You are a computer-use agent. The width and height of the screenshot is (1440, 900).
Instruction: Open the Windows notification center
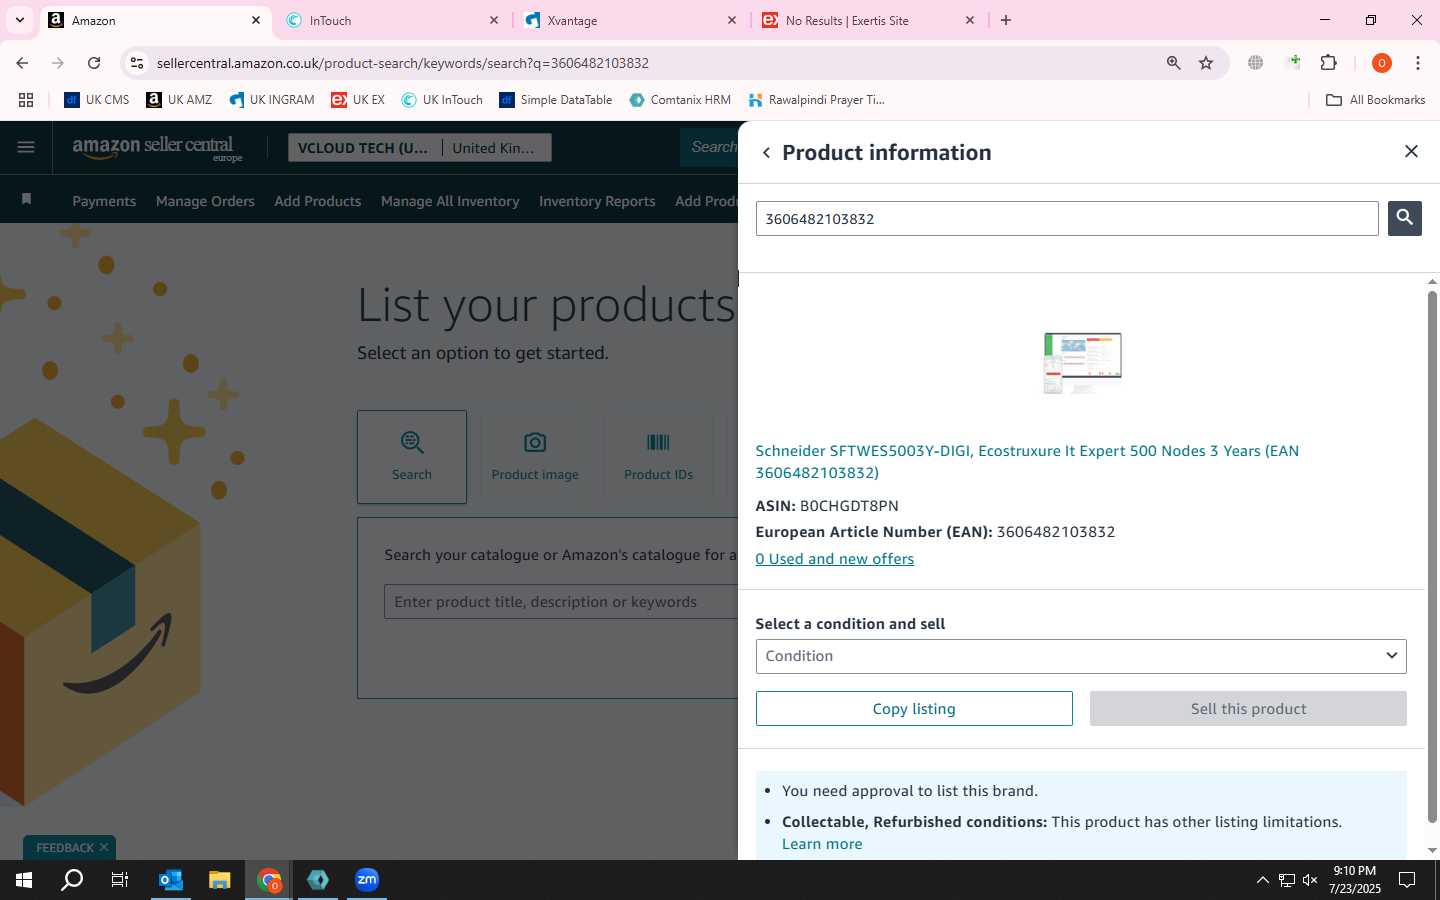1407,880
